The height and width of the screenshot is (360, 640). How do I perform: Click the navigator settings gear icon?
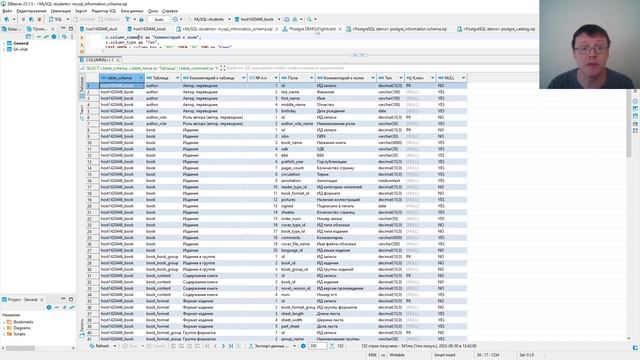pos(54,37)
